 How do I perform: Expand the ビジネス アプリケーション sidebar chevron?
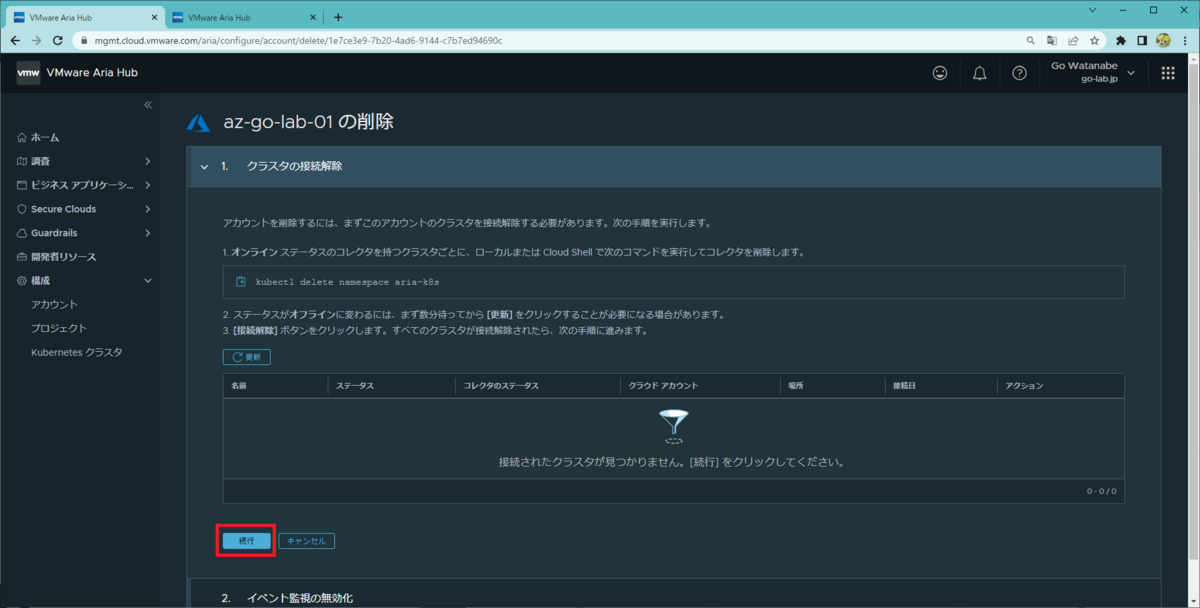tap(147, 185)
